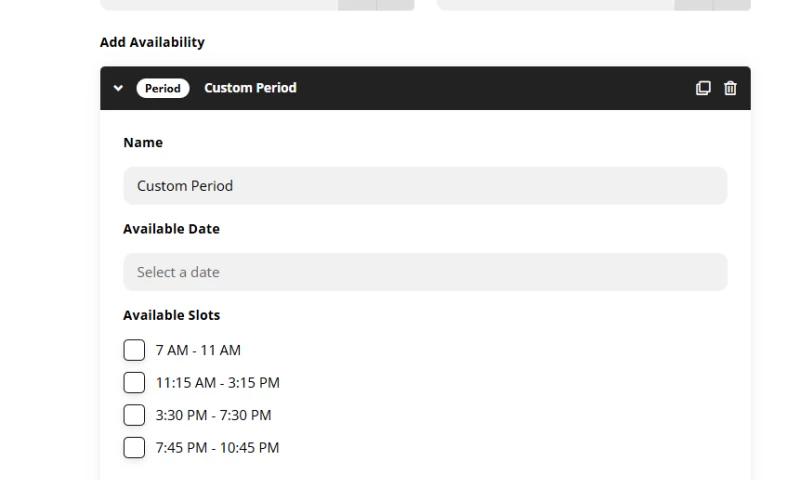Delete the Custom Period with trash icon

(x=730, y=88)
